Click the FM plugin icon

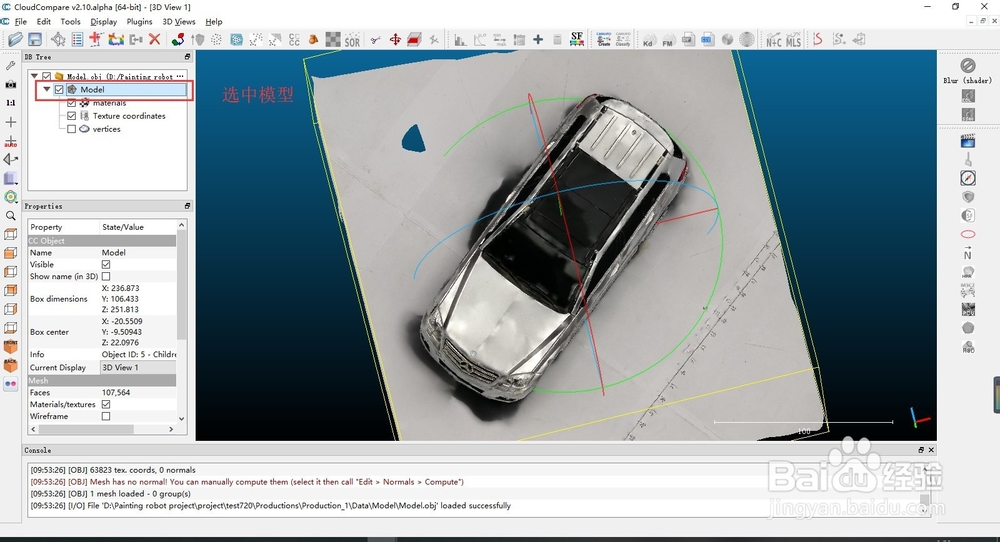[668, 40]
